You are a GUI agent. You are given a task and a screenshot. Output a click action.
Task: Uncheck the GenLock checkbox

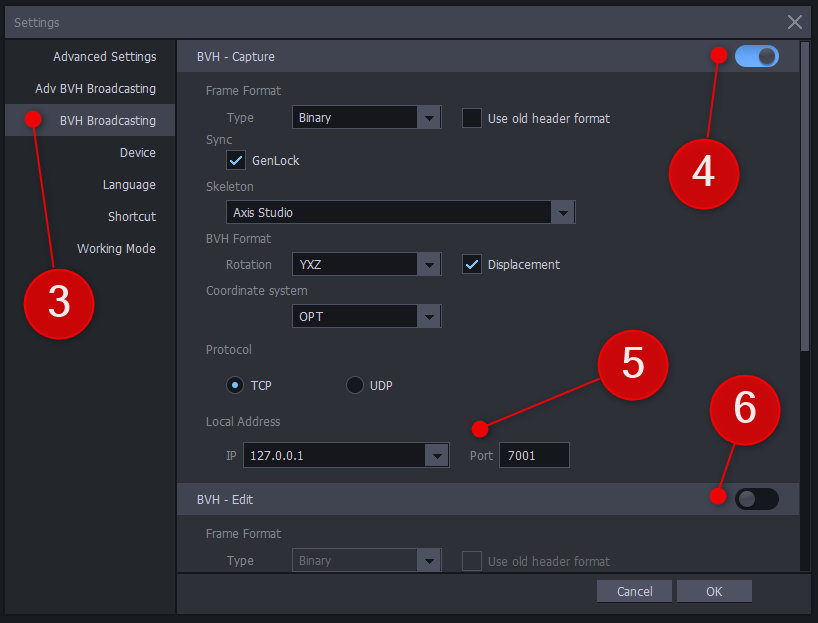click(x=236, y=160)
